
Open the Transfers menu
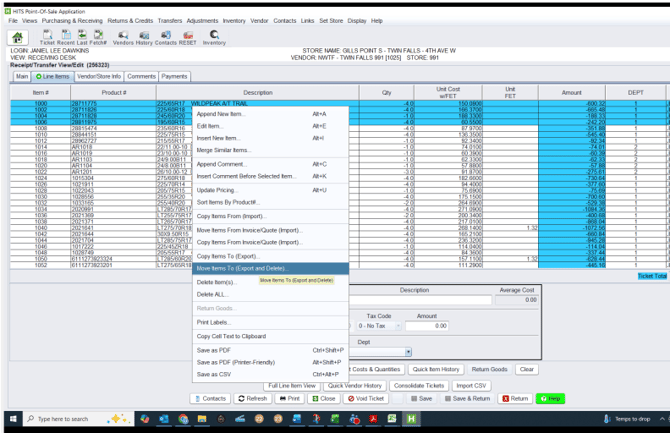point(170,21)
